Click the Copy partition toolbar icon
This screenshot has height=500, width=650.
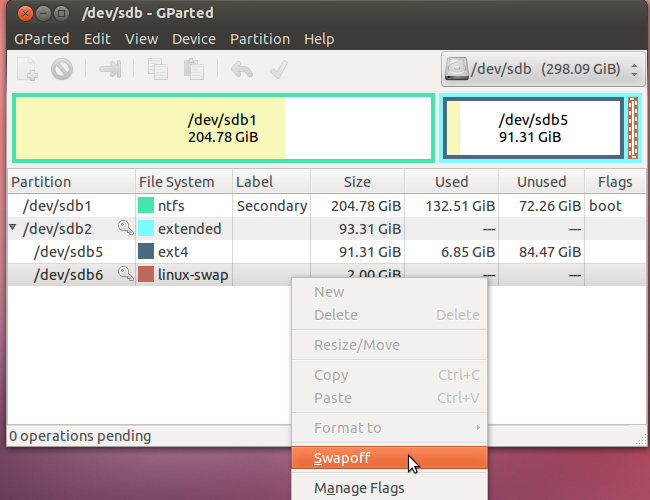pos(158,69)
